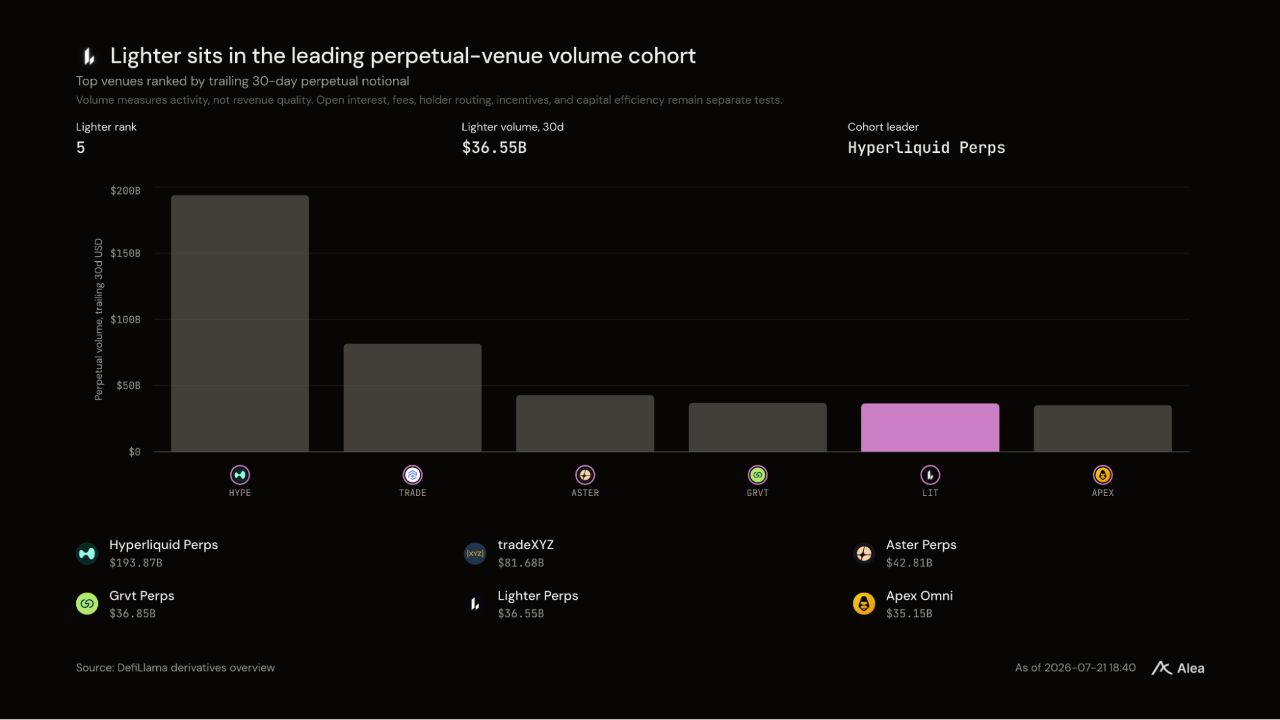1280x720 pixels.
Task: Click the "Lighter volume, 30d" label
Action: 512,127
